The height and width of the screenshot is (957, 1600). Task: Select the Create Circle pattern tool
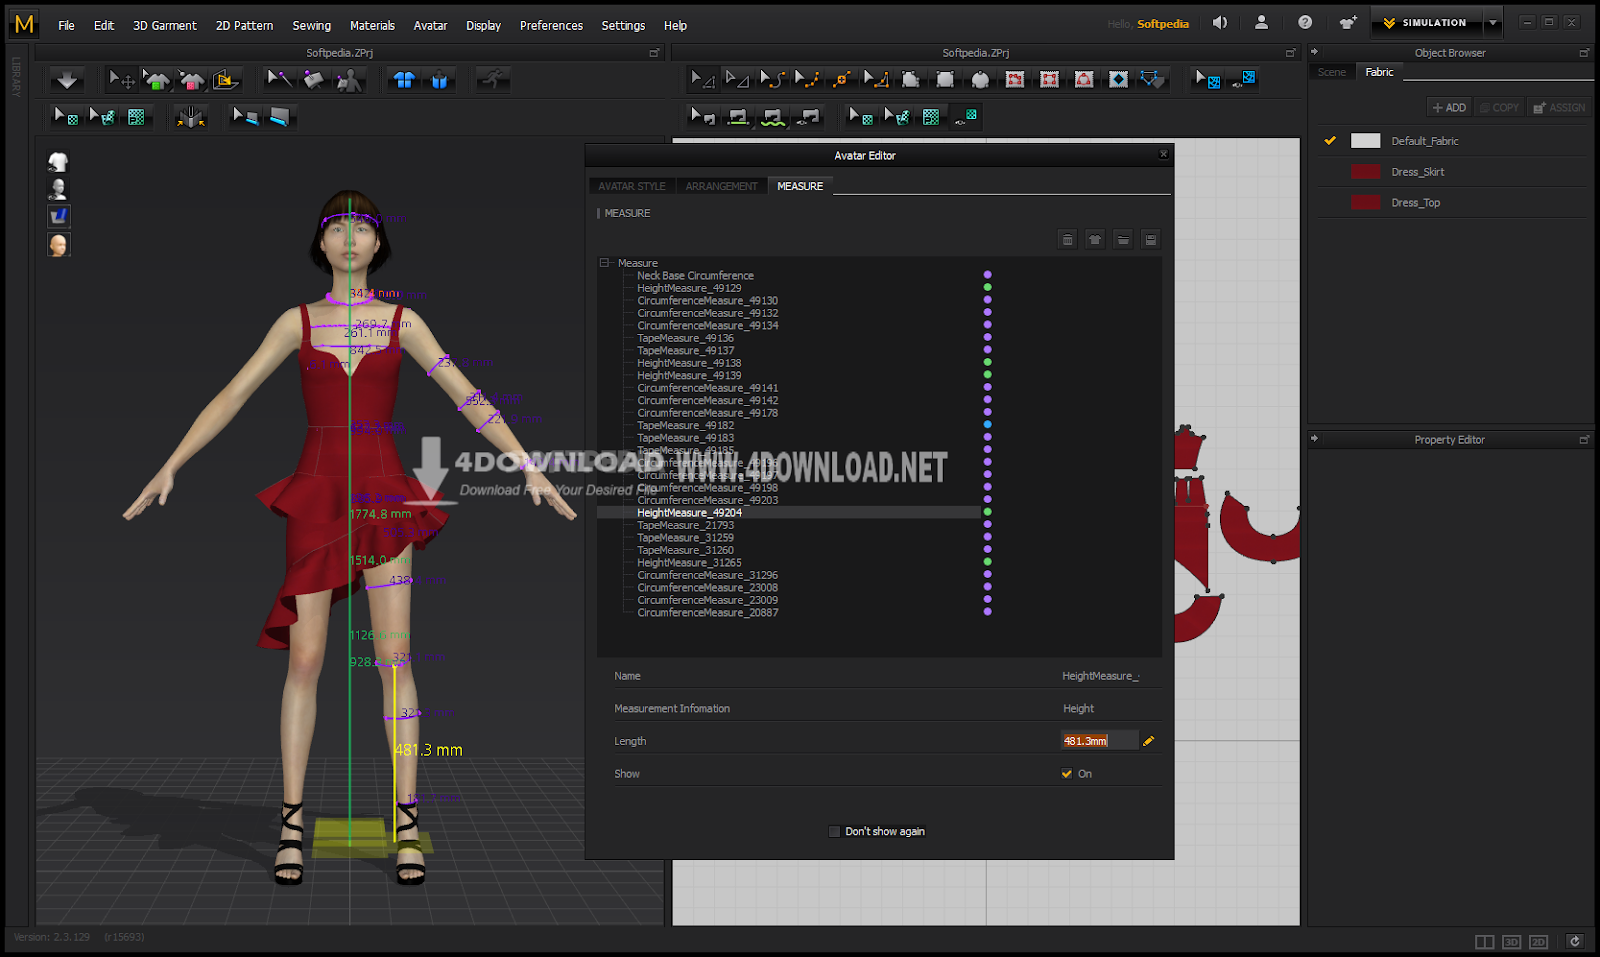point(980,79)
